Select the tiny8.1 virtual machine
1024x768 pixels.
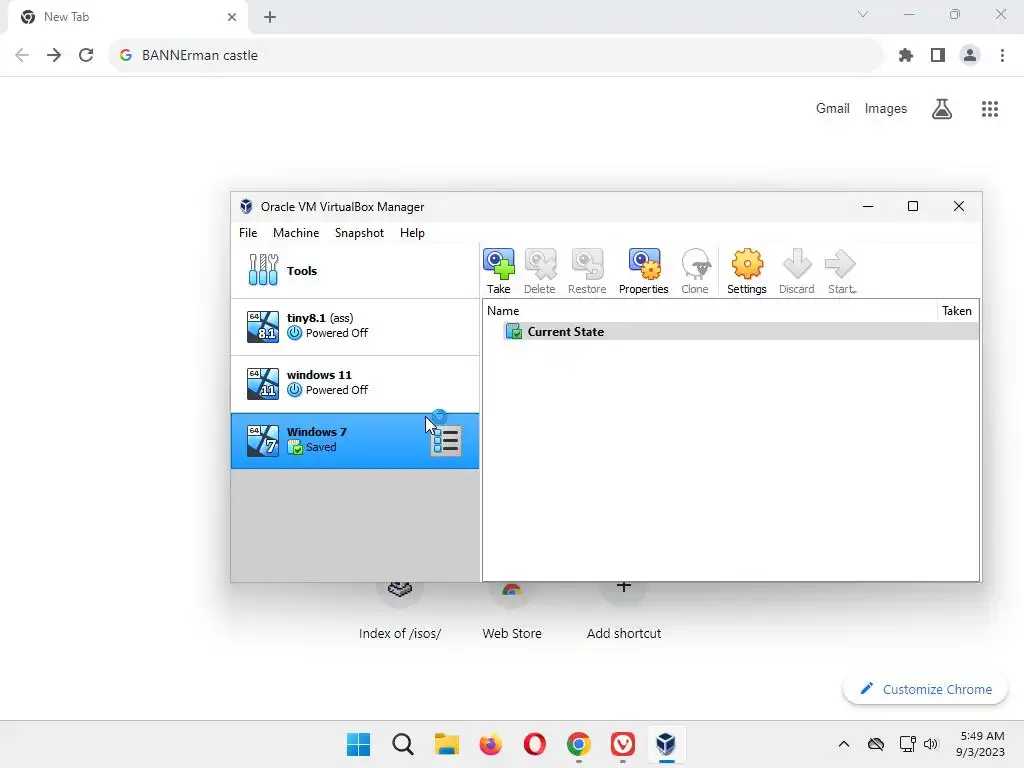355,327
